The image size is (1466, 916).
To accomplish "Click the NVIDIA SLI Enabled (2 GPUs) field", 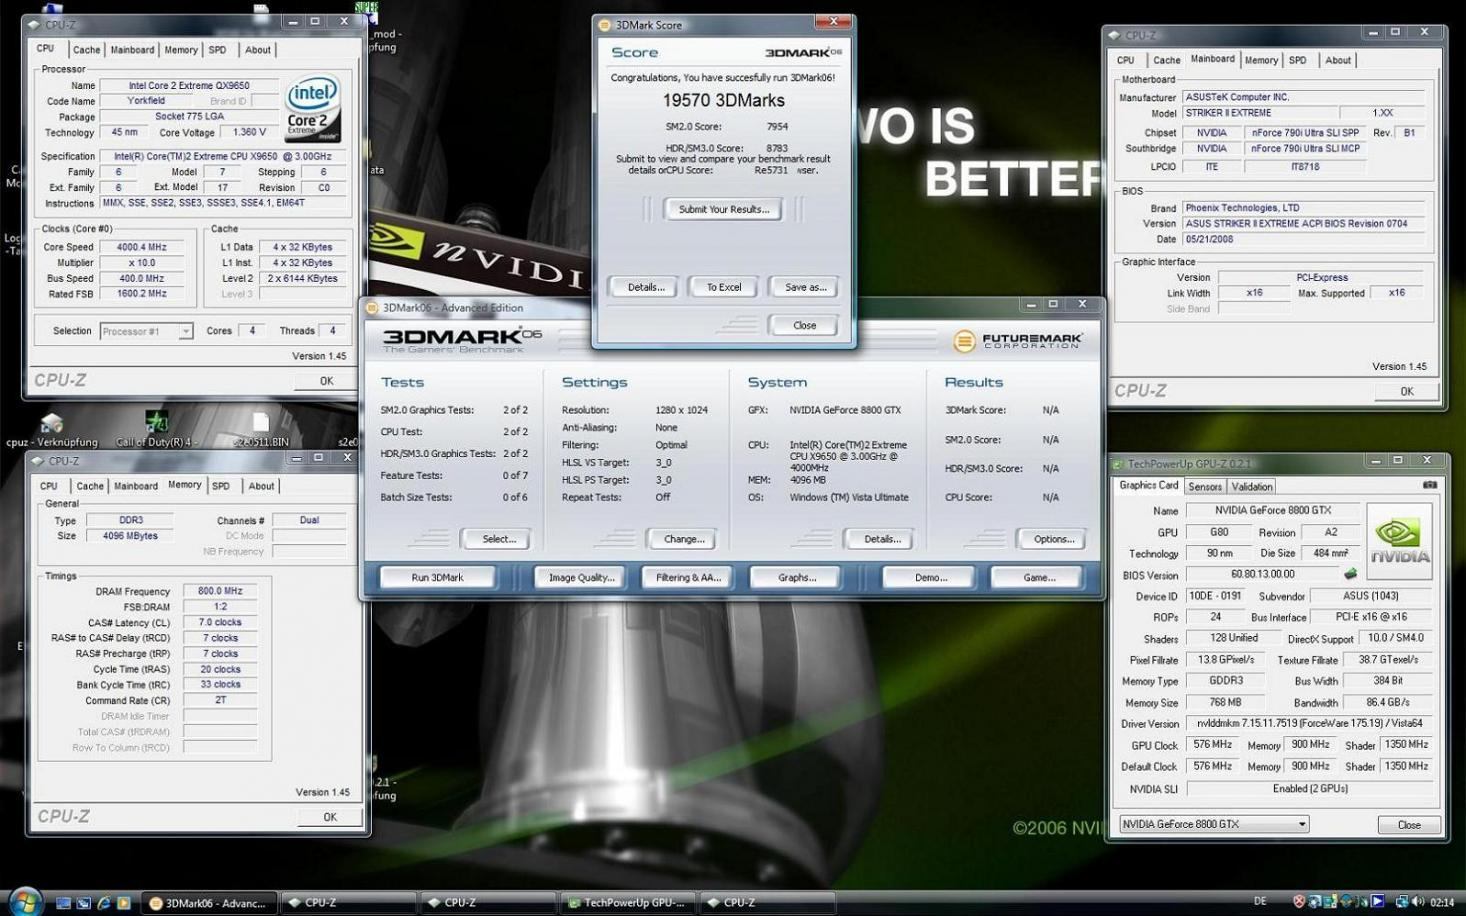I will pyautogui.click(x=1309, y=789).
